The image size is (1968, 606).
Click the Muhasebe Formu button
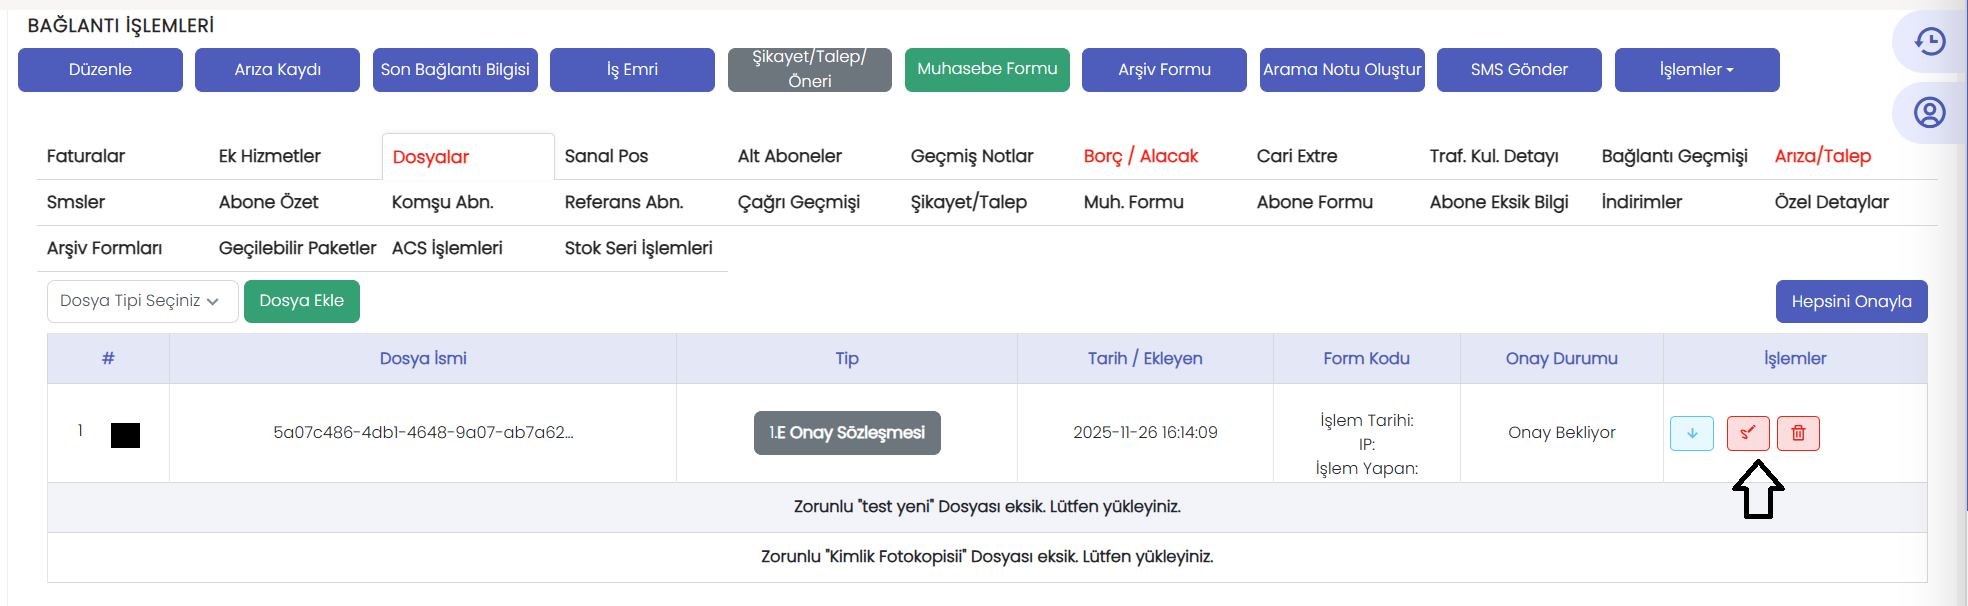pyautogui.click(x=986, y=70)
